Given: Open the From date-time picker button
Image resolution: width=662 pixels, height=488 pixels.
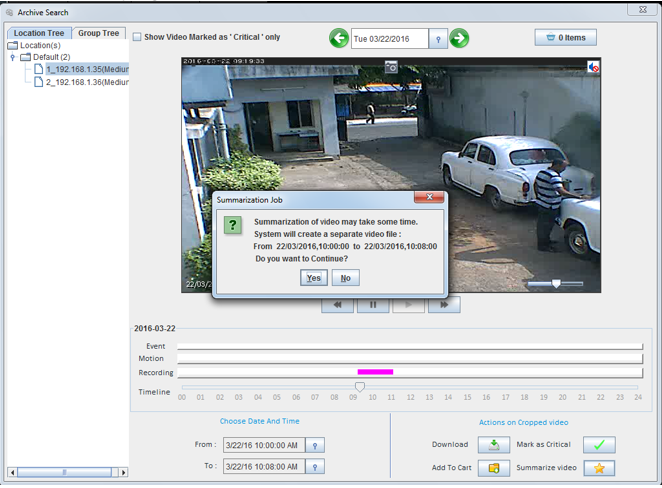Looking at the screenshot, I should (x=315, y=445).
